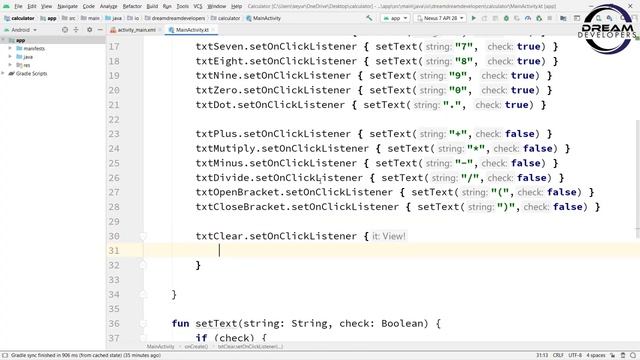Click the MainActivity breadcrumb in navigation bar

pyautogui.click(x=263, y=18)
